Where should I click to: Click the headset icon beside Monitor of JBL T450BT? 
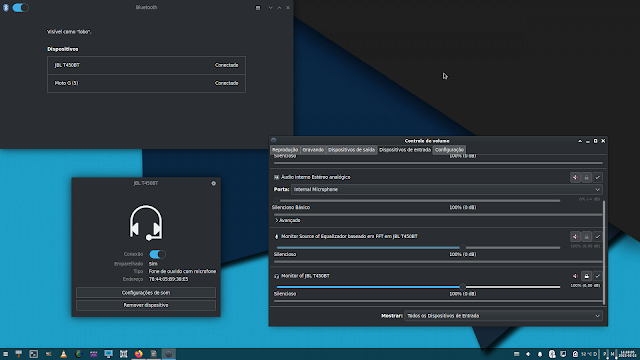pyautogui.click(x=276, y=276)
